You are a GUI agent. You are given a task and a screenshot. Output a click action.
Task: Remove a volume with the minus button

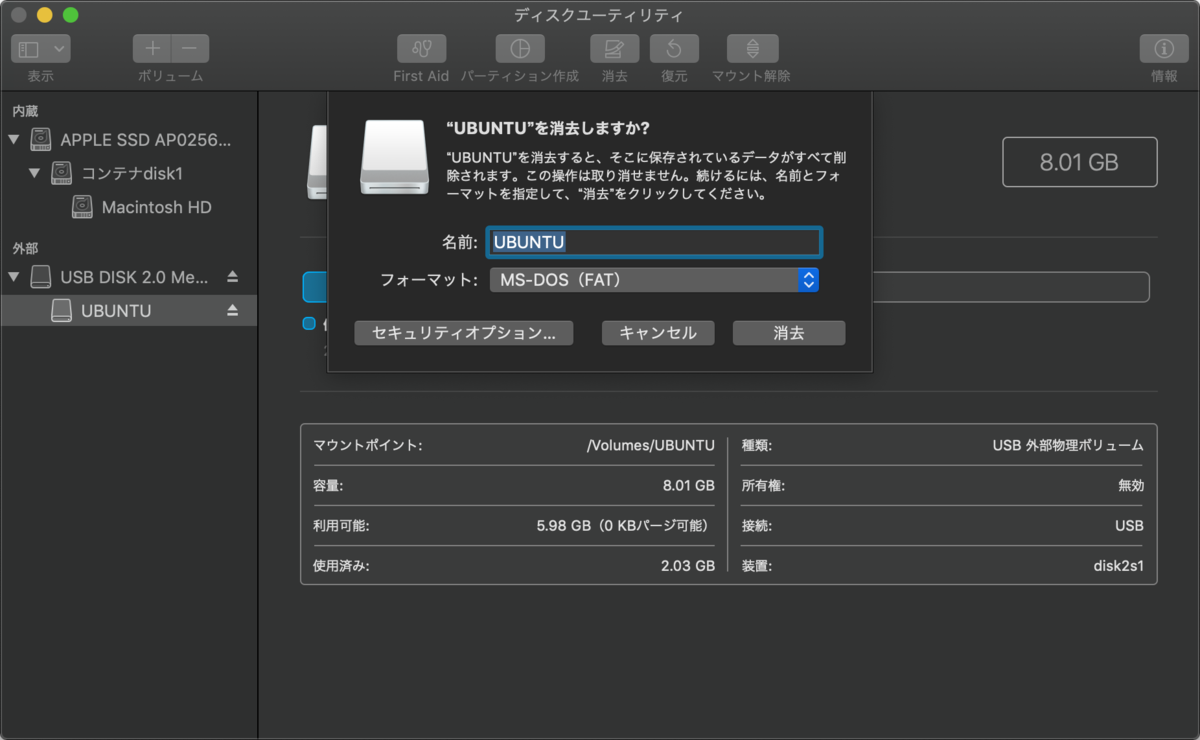[190, 48]
